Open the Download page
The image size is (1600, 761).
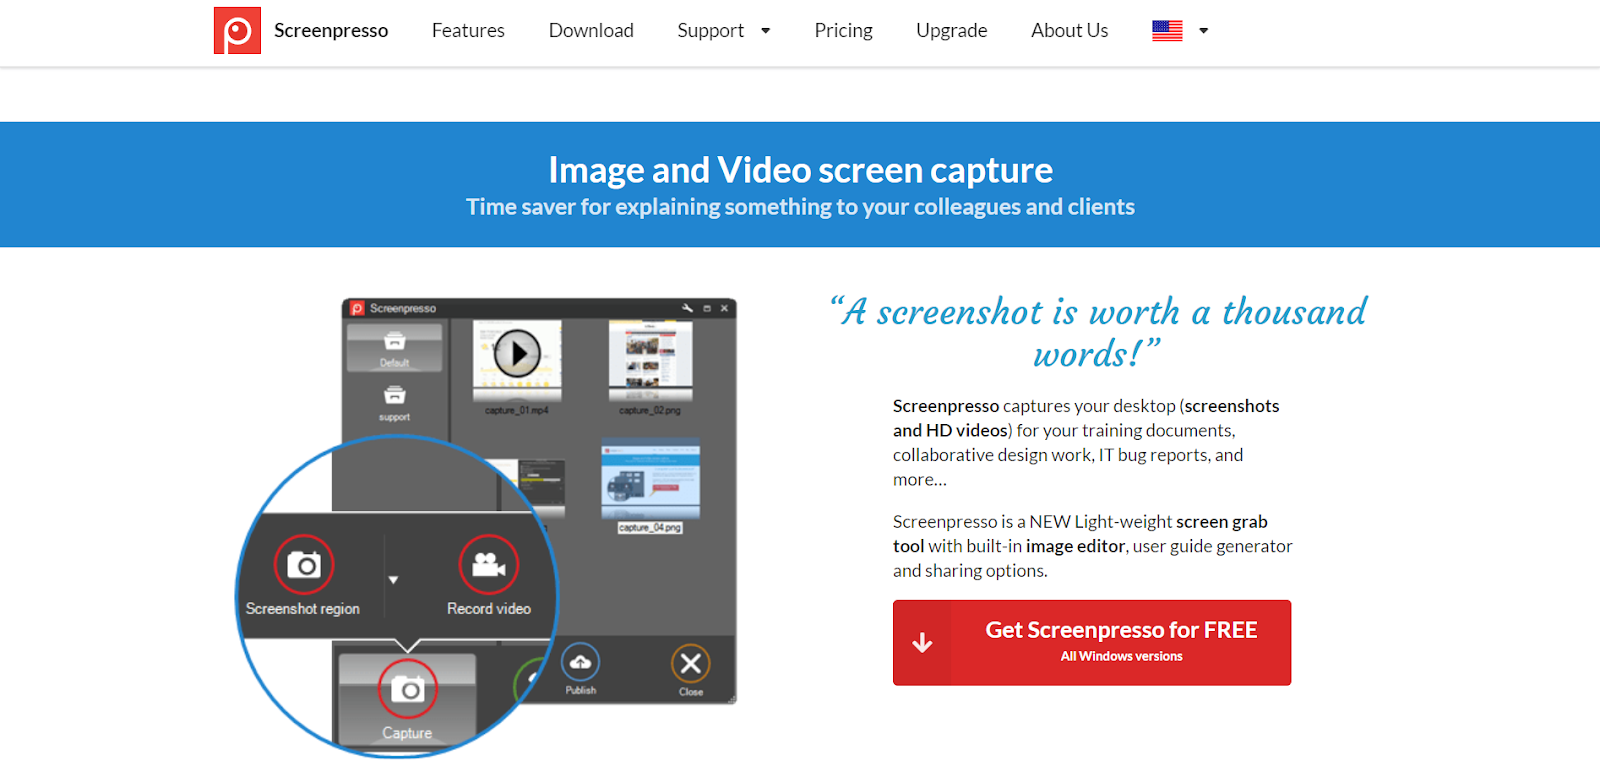(x=591, y=31)
